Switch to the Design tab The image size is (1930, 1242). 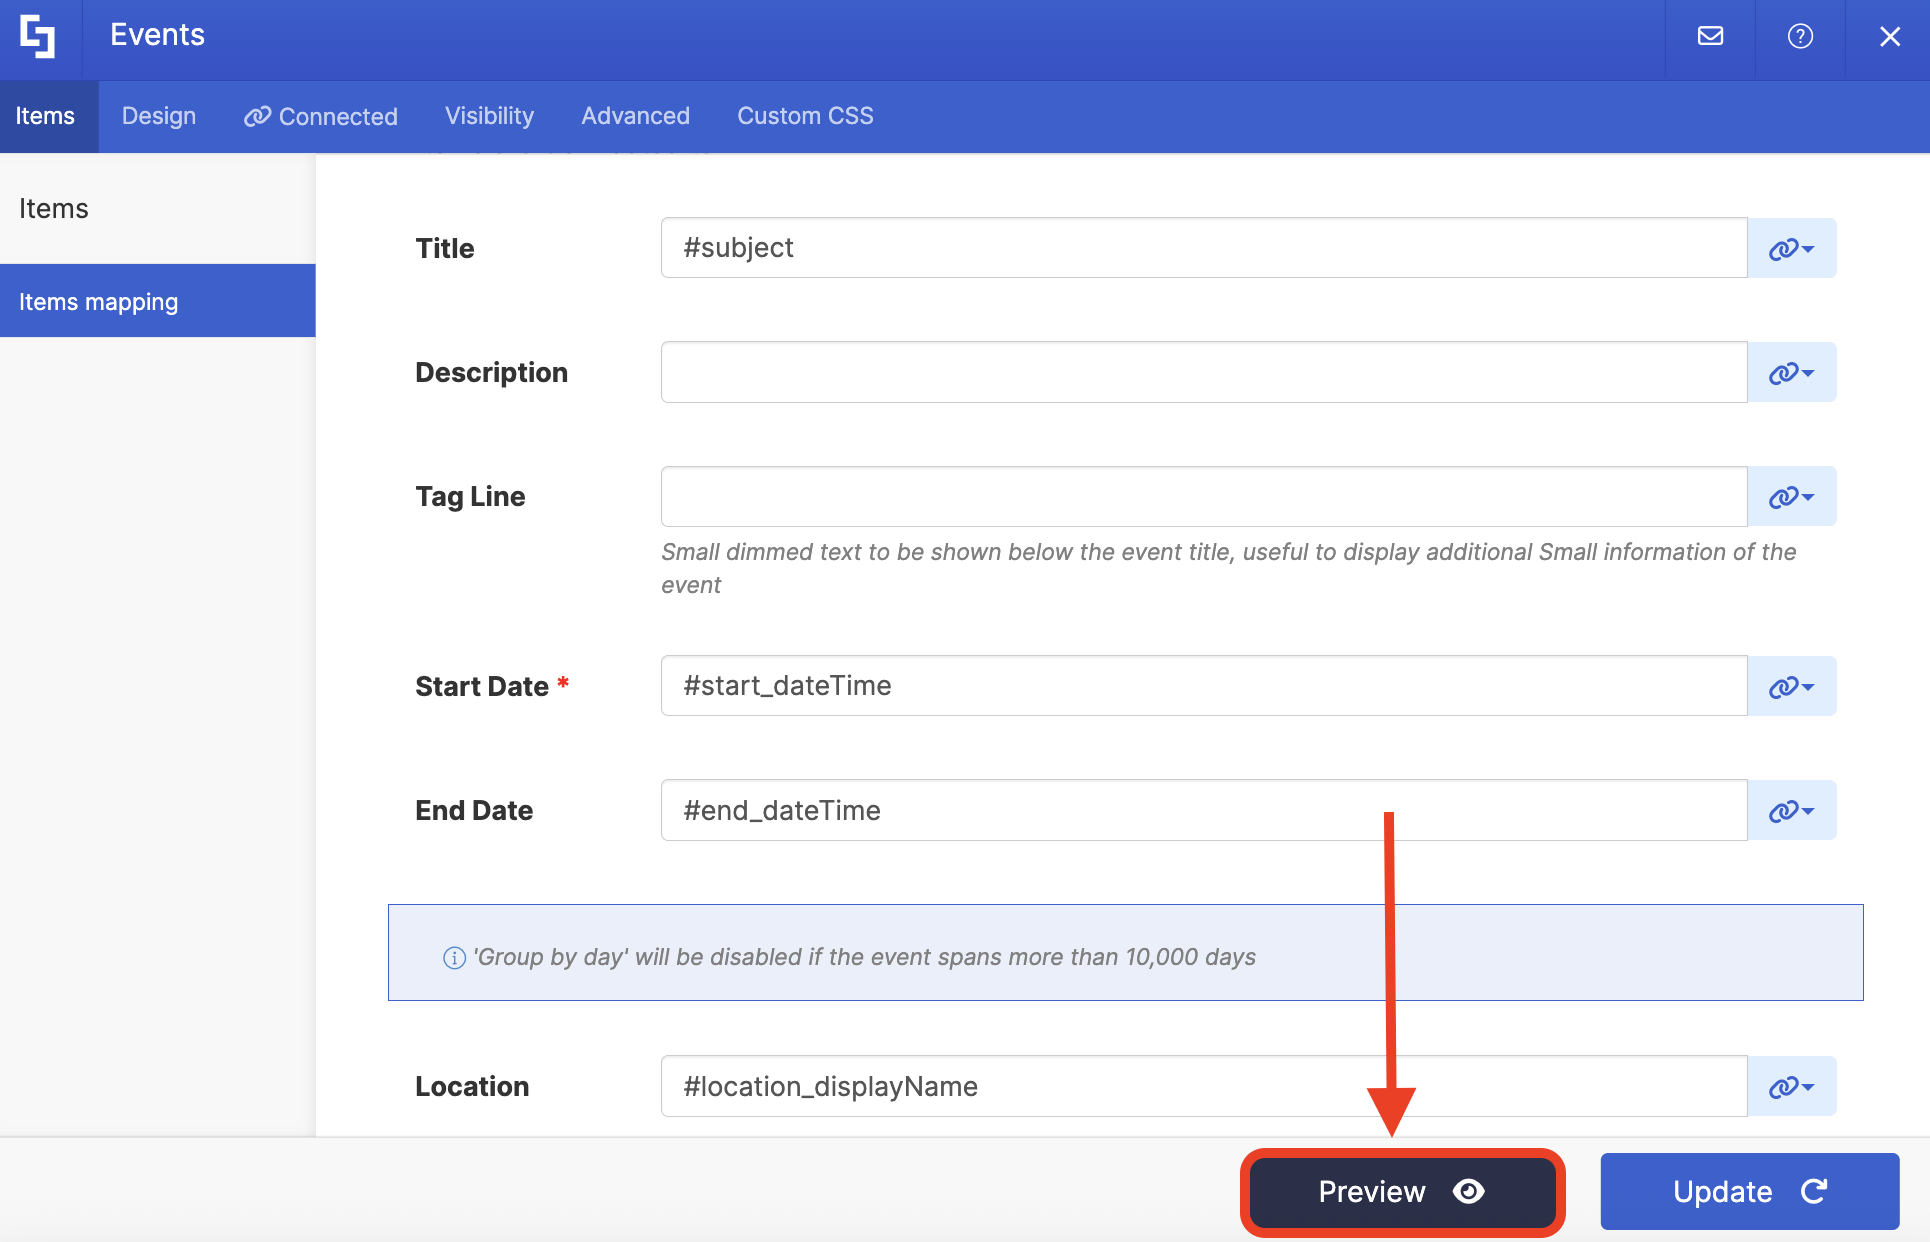click(x=158, y=116)
